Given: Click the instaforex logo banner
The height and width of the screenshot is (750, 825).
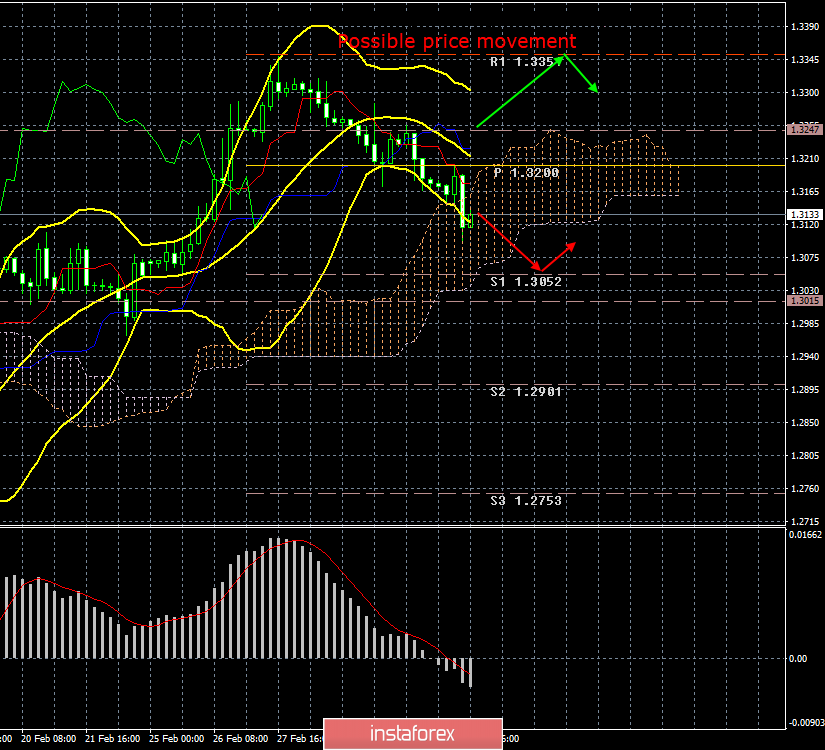Looking at the screenshot, I should [x=412, y=734].
